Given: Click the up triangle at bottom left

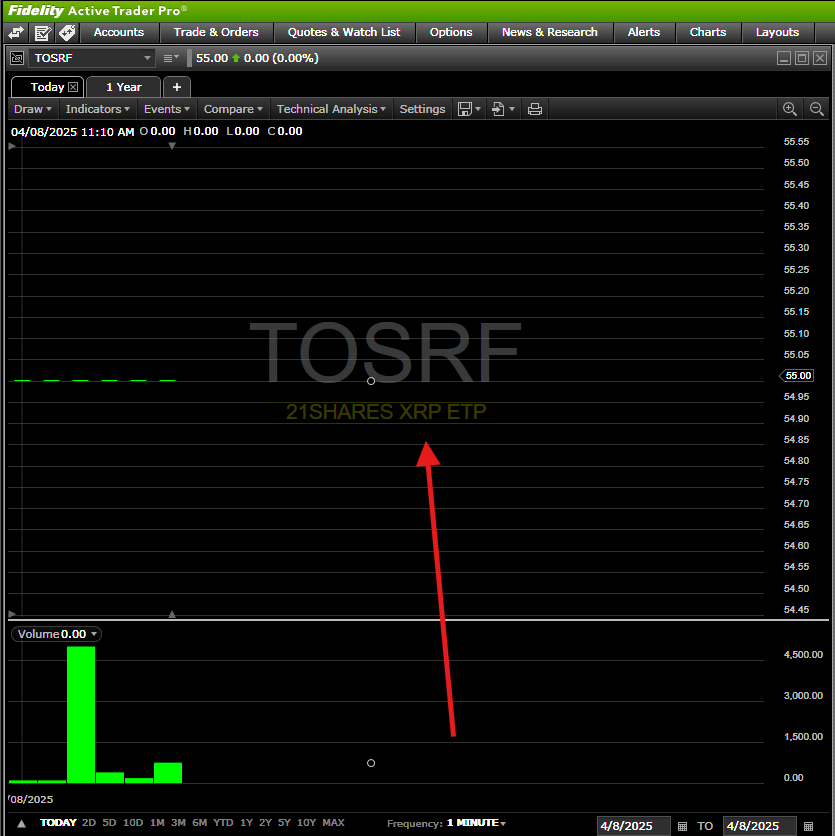Looking at the screenshot, I should [x=21, y=824].
